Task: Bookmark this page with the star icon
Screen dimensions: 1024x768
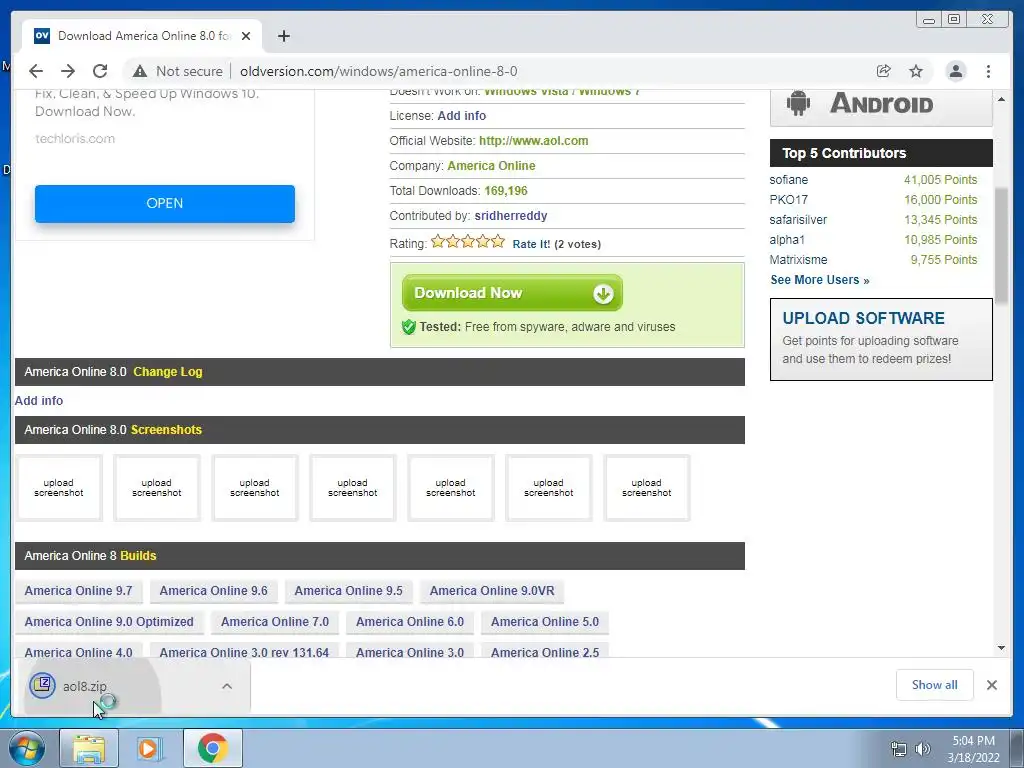Action: [916, 71]
